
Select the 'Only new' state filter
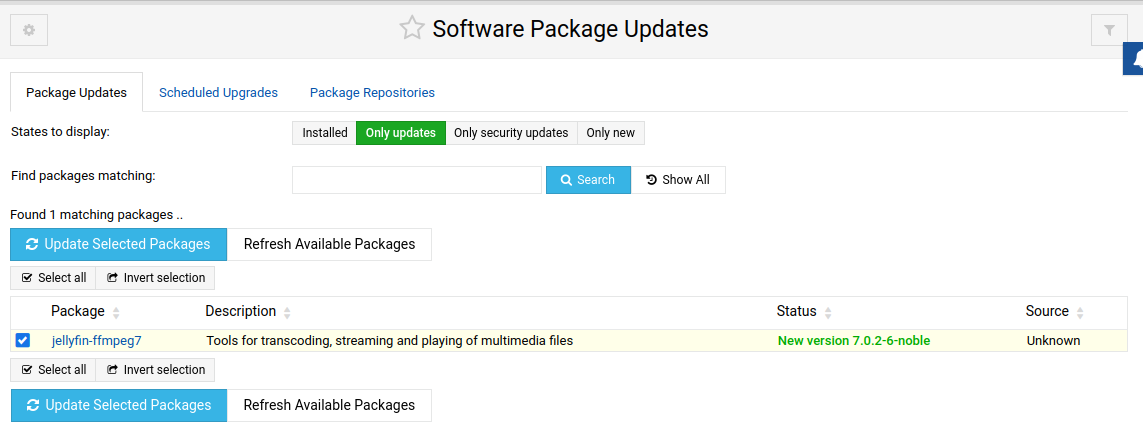(610, 133)
